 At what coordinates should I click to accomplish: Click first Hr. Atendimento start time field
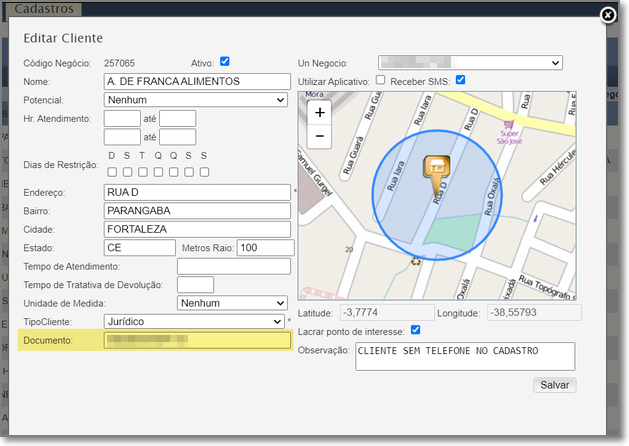click(x=122, y=119)
